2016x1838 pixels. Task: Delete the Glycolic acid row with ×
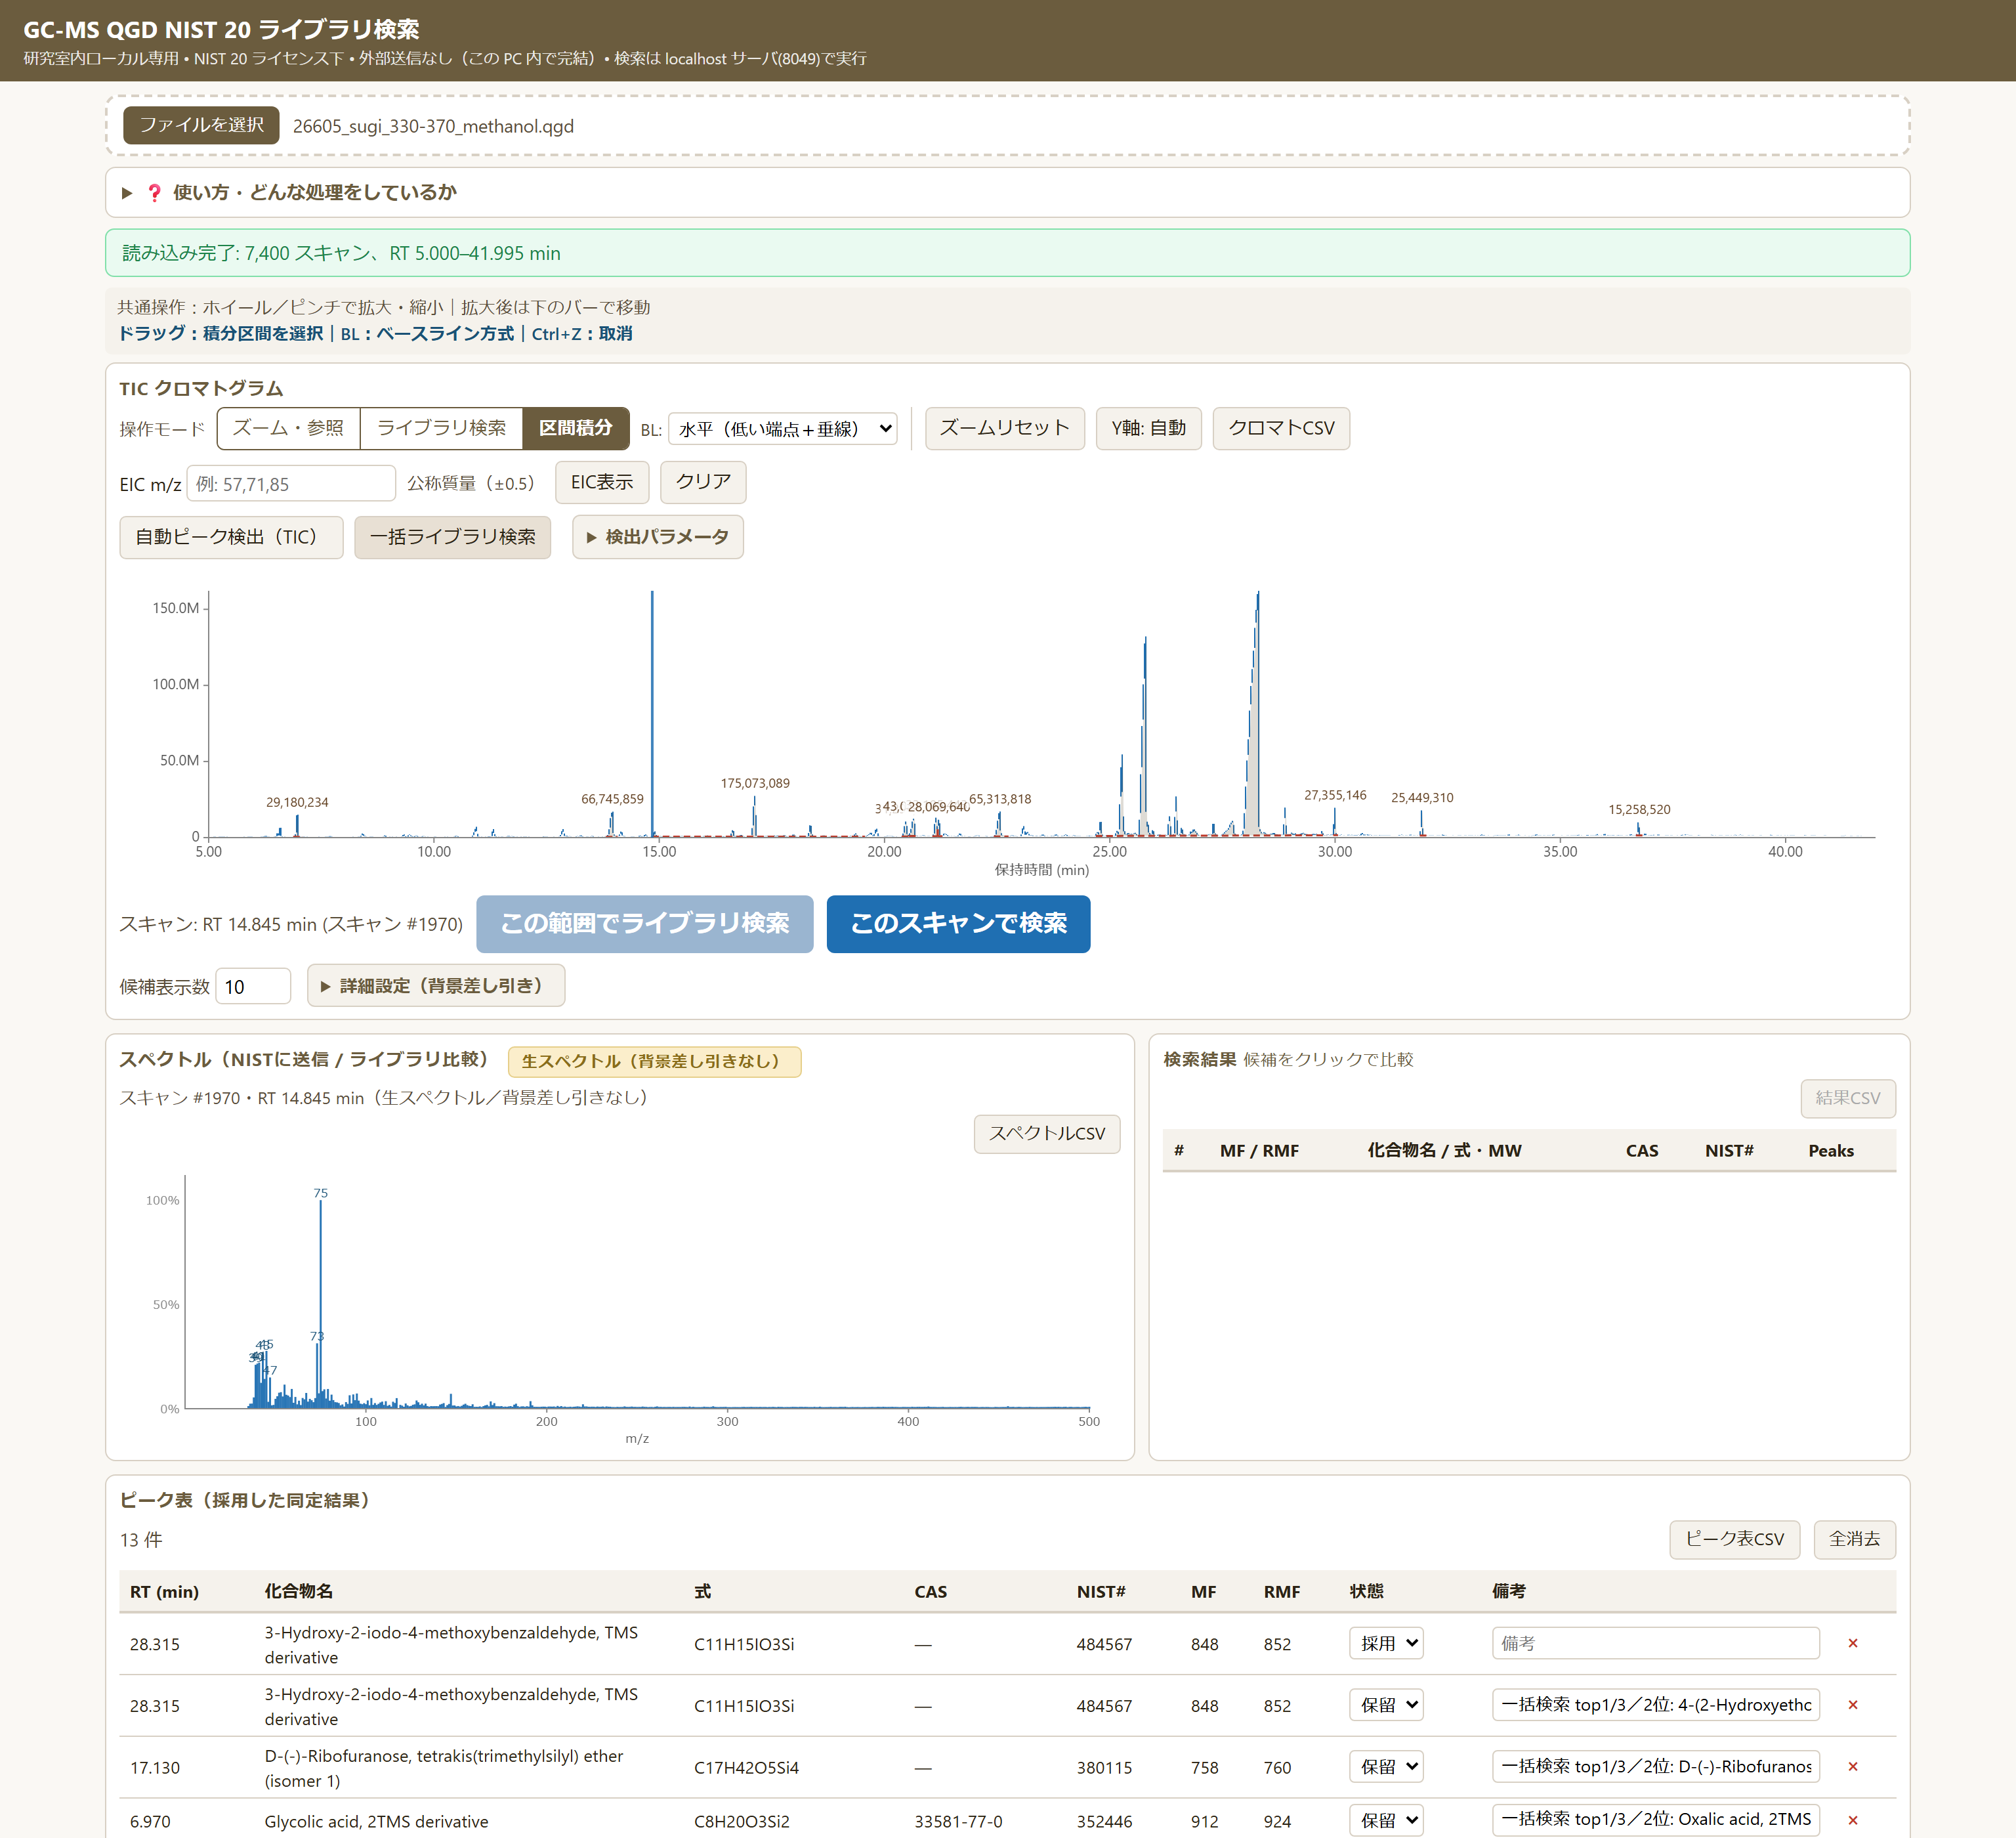click(x=1853, y=1820)
